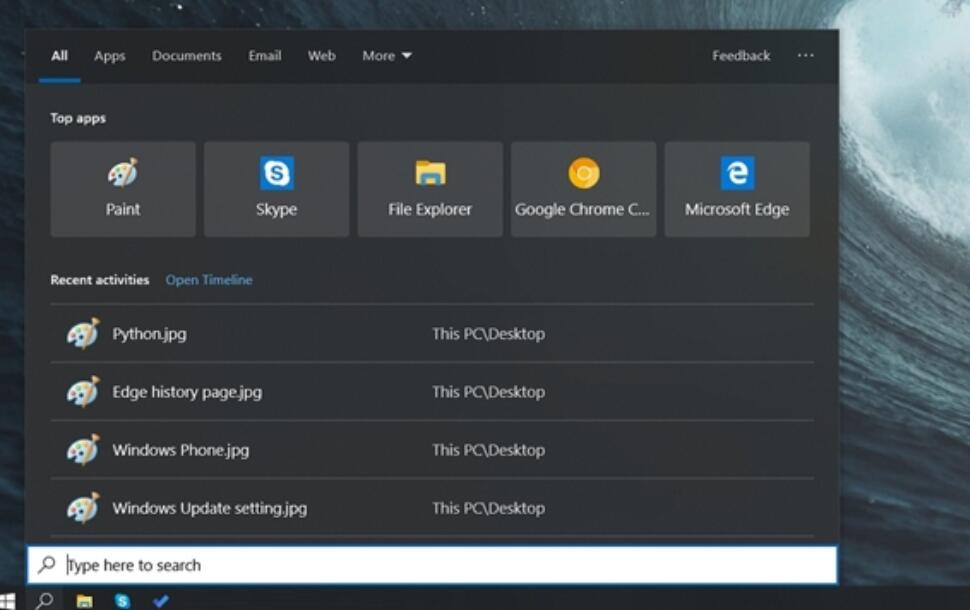This screenshot has width=970, height=610.
Task: Click the Type here to search box
Action: tap(440, 565)
